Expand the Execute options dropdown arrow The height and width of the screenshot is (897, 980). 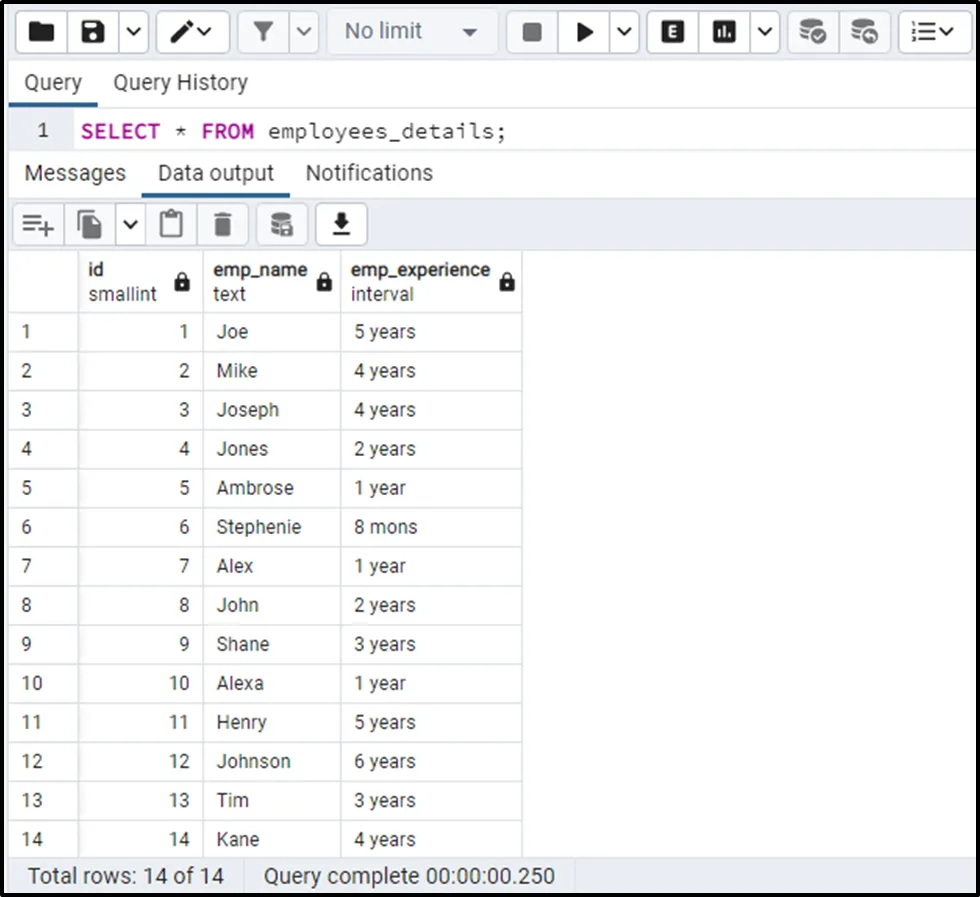624,32
